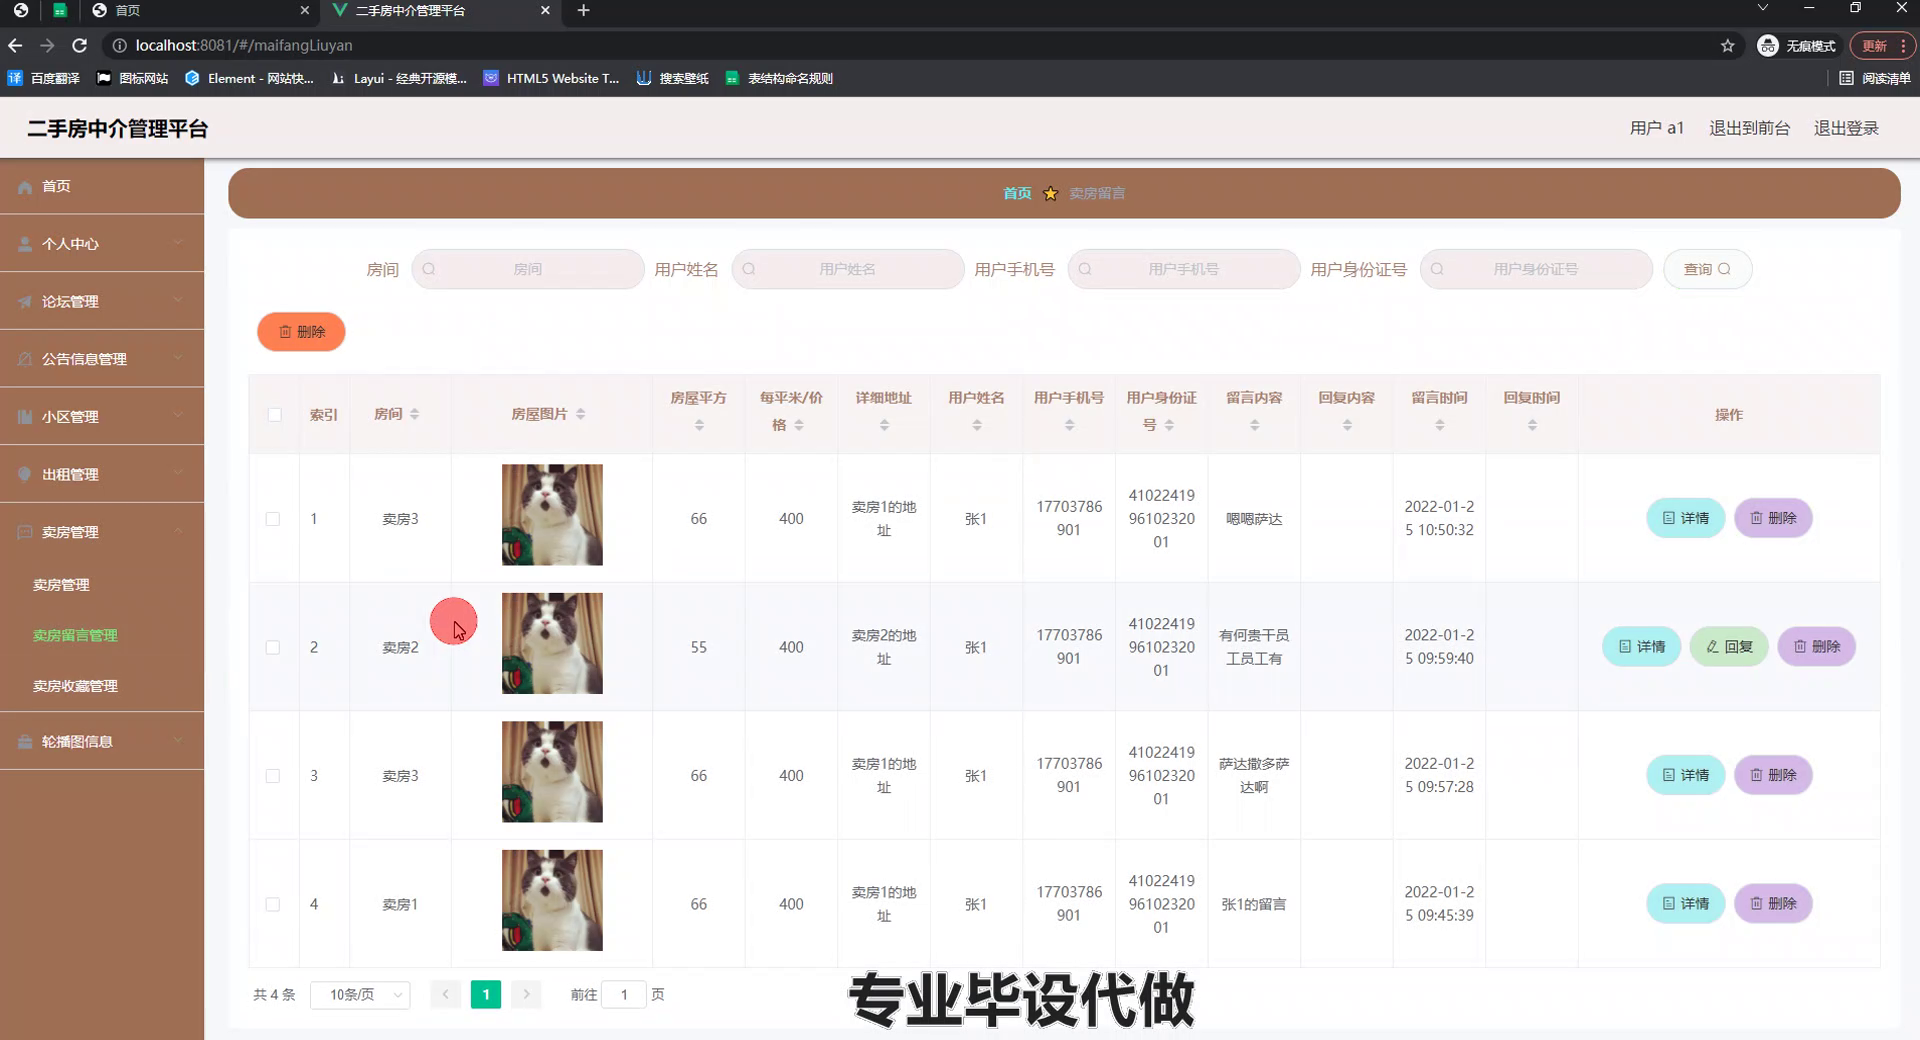Expand 论坛管理 menu chevron
The width and height of the screenshot is (1920, 1040).
178,301
